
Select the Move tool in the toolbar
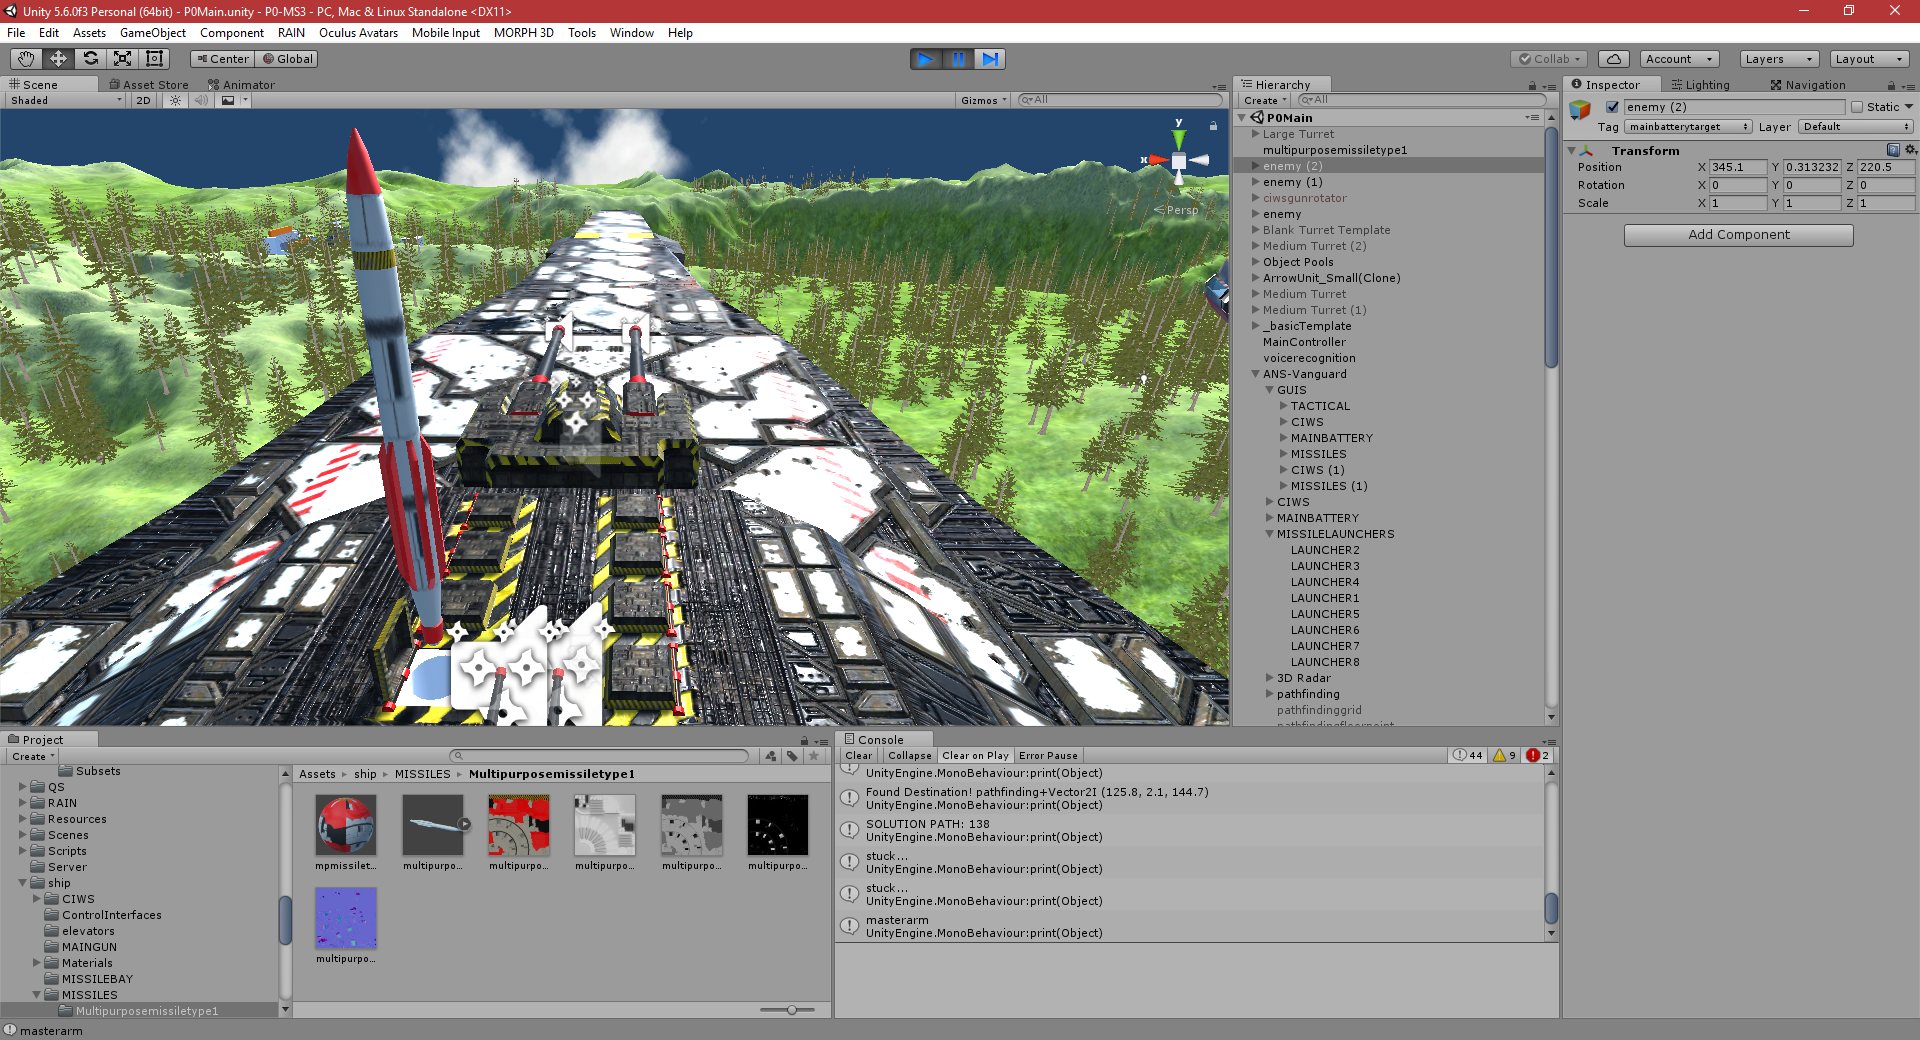tap(58, 59)
